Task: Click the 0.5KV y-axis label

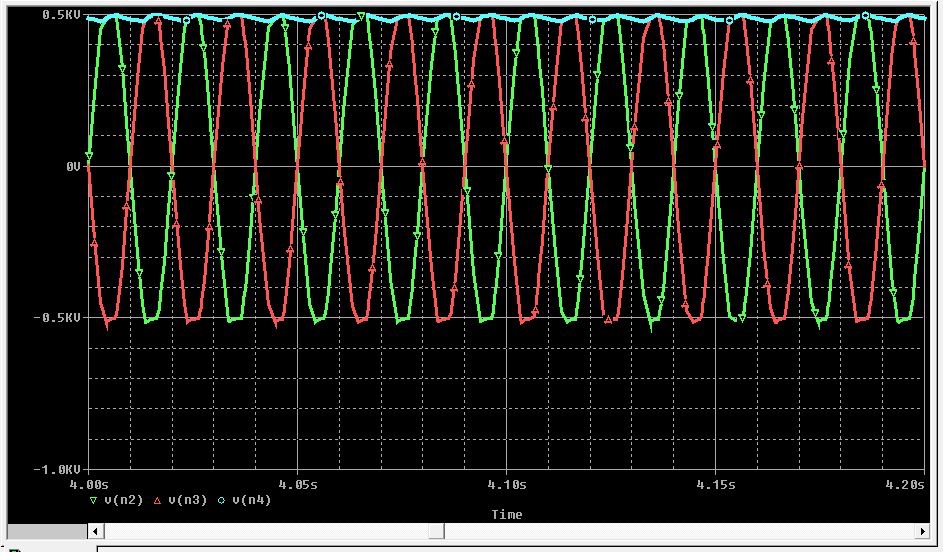Action: [61, 15]
